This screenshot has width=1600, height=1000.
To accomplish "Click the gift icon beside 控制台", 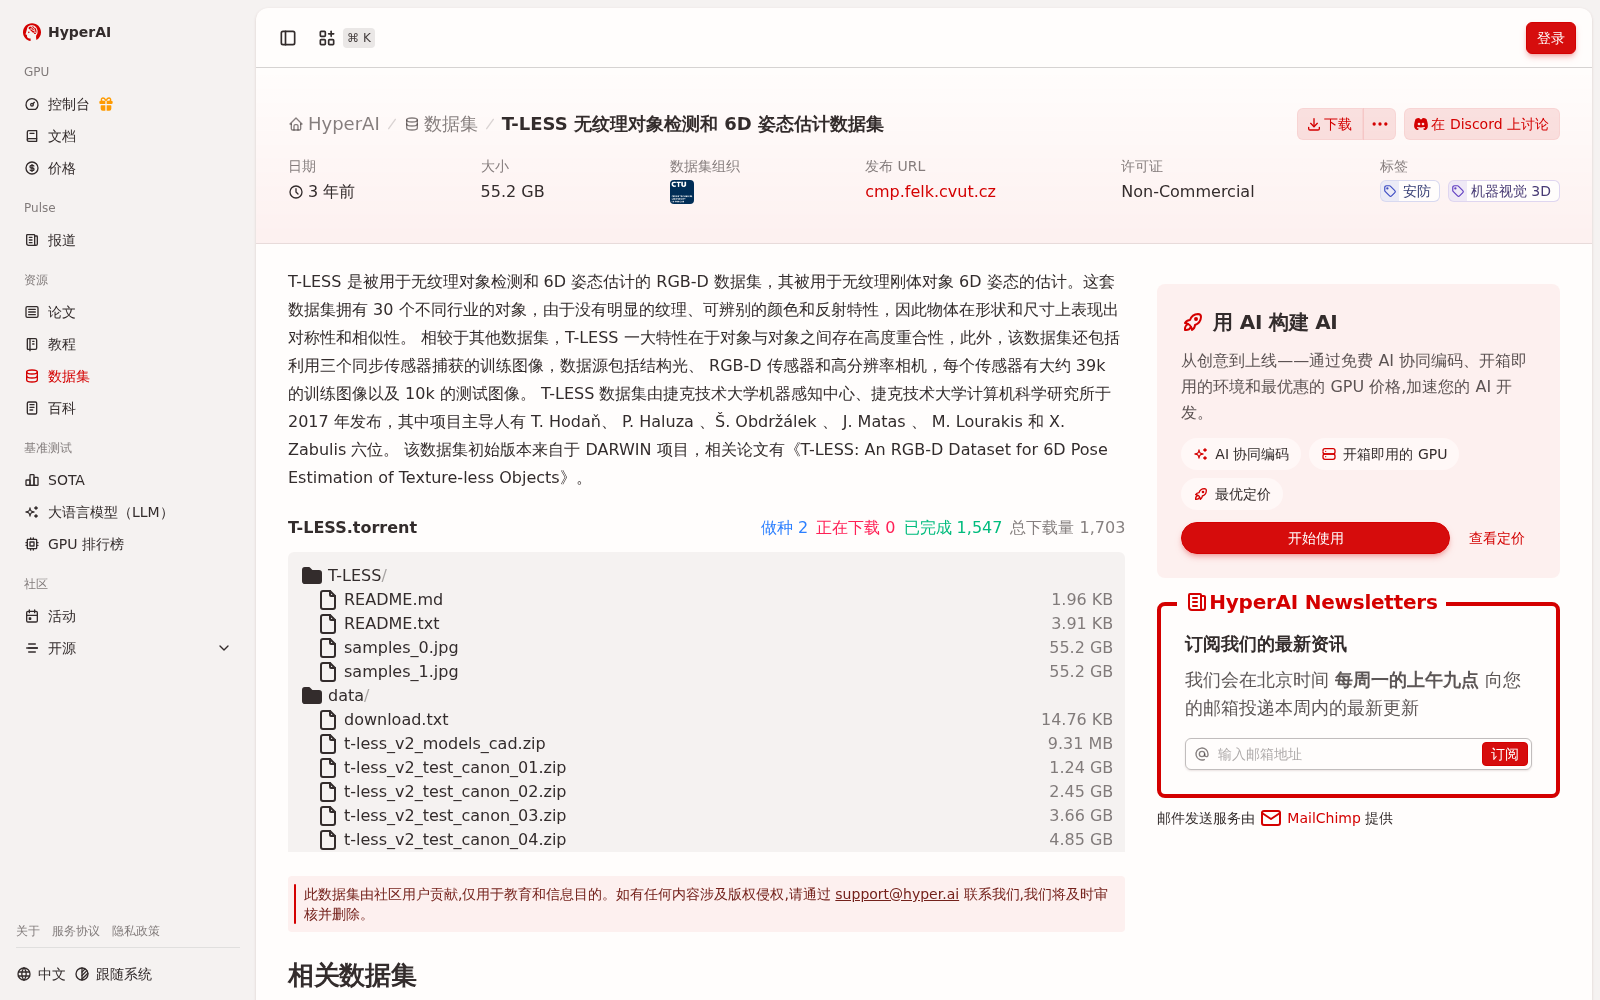I will pos(106,104).
